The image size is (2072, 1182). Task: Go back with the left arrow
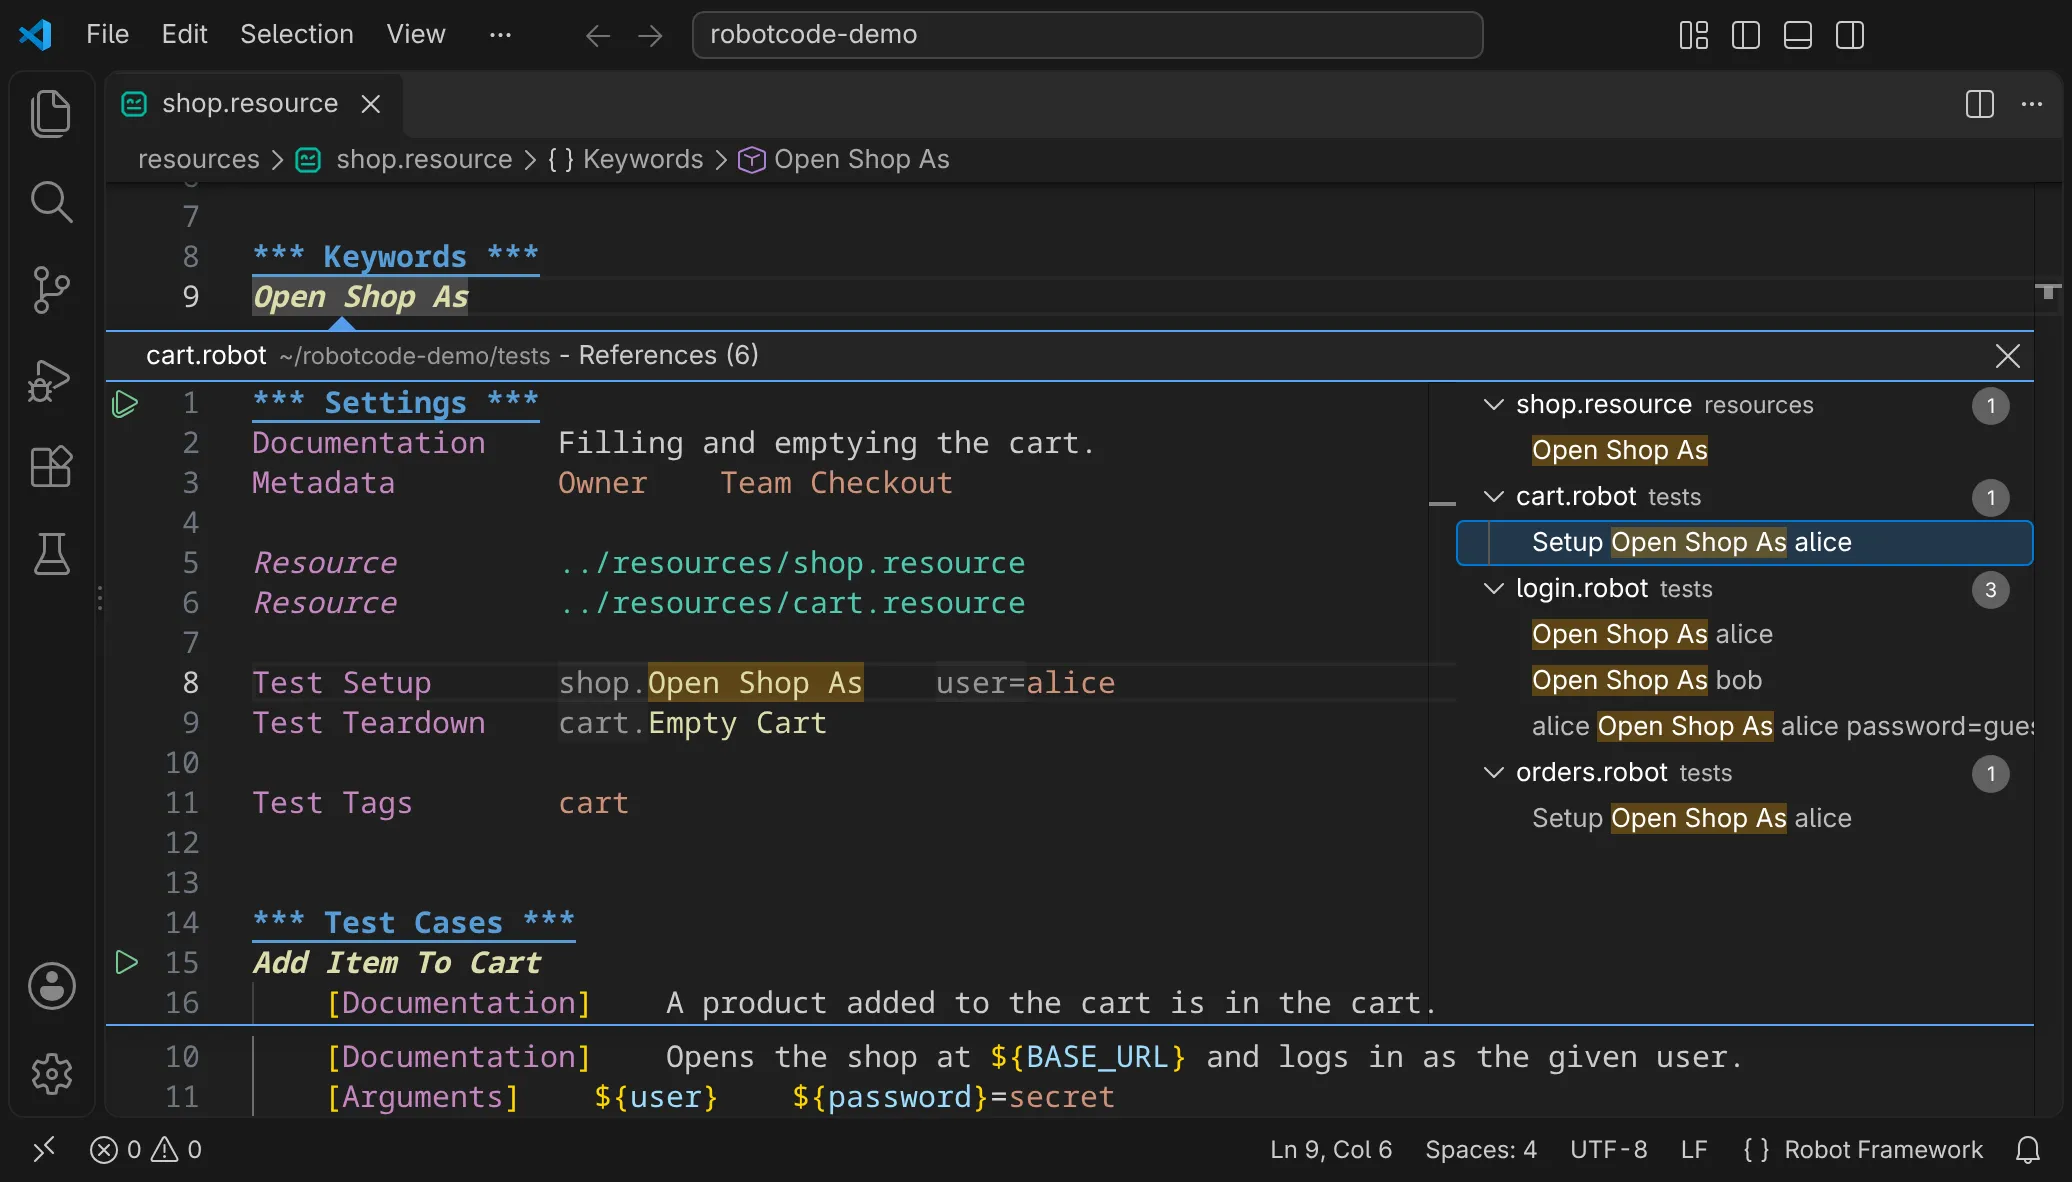pos(598,36)
